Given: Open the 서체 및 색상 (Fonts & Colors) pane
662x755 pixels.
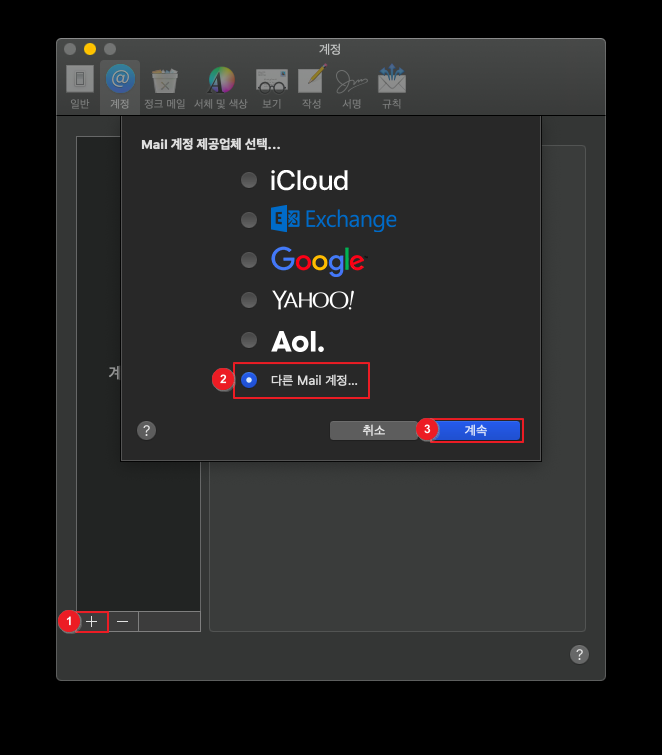Looking at the screenshot, I should tap(221, 87).
